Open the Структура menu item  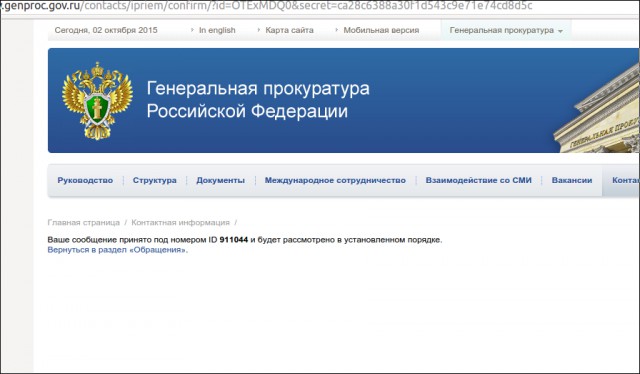point(154,180)
